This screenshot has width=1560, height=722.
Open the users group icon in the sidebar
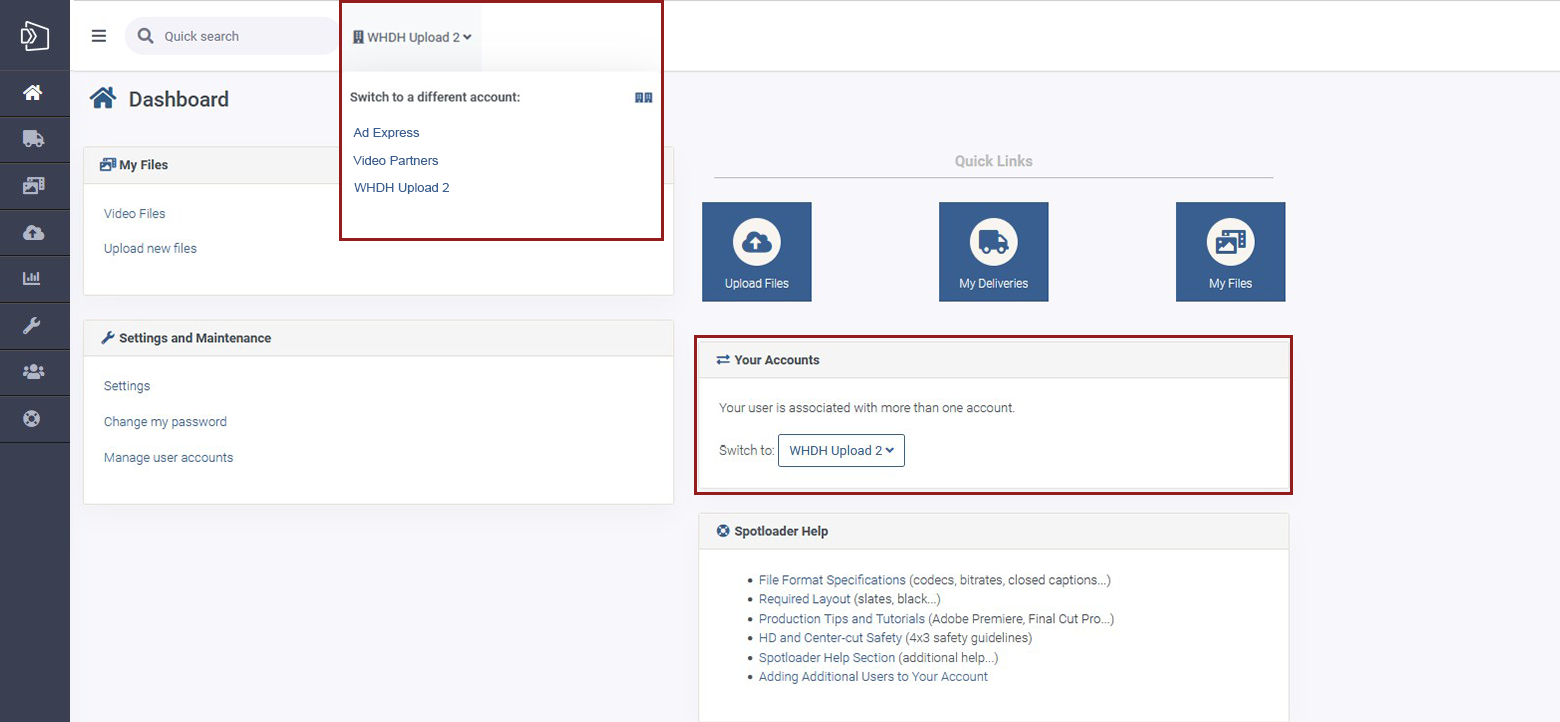[x=33, y=372]
